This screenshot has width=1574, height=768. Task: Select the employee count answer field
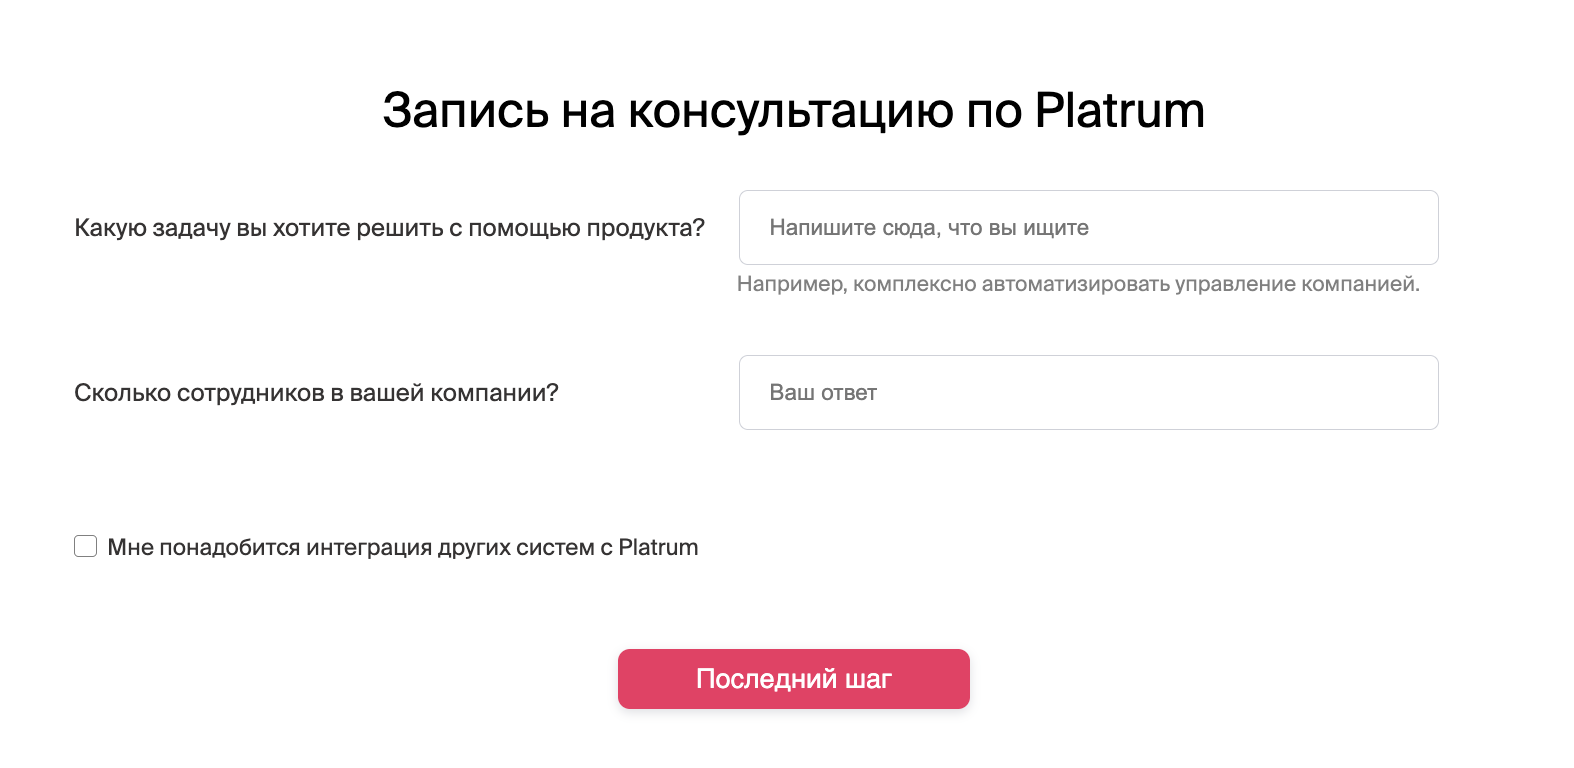click(x=1087, y=392)
